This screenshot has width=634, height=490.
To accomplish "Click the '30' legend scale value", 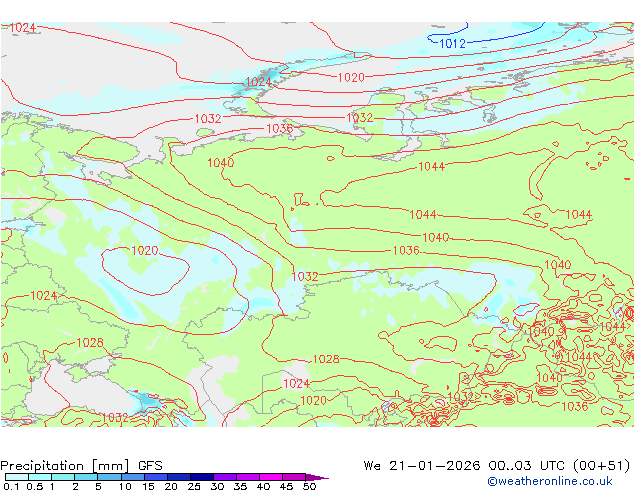I will point(217,486).
